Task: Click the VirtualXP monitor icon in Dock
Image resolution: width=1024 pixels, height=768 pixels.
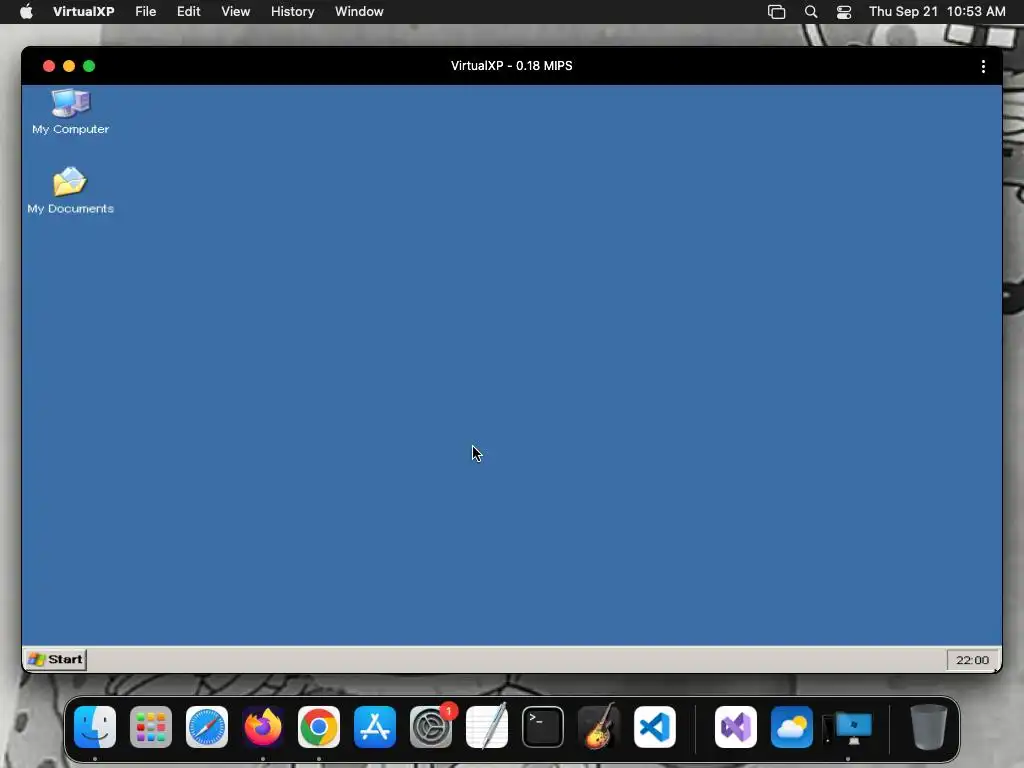Action: coord(848,728)
